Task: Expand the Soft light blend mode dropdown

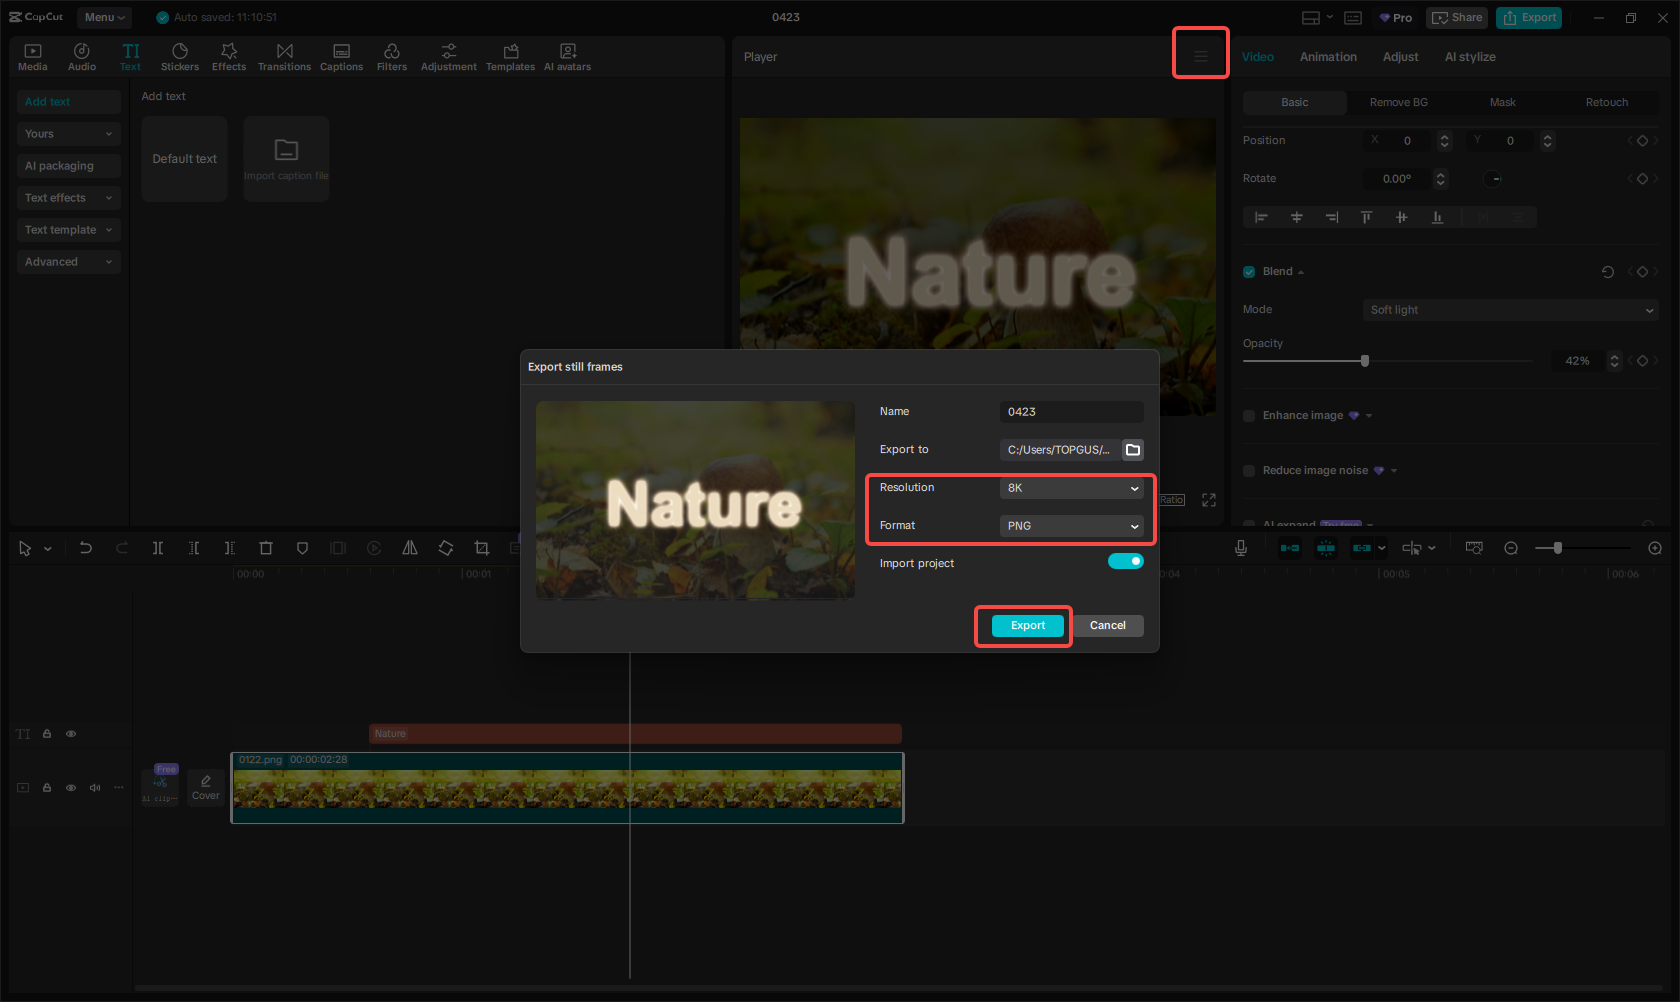Action: [1510, 310]
